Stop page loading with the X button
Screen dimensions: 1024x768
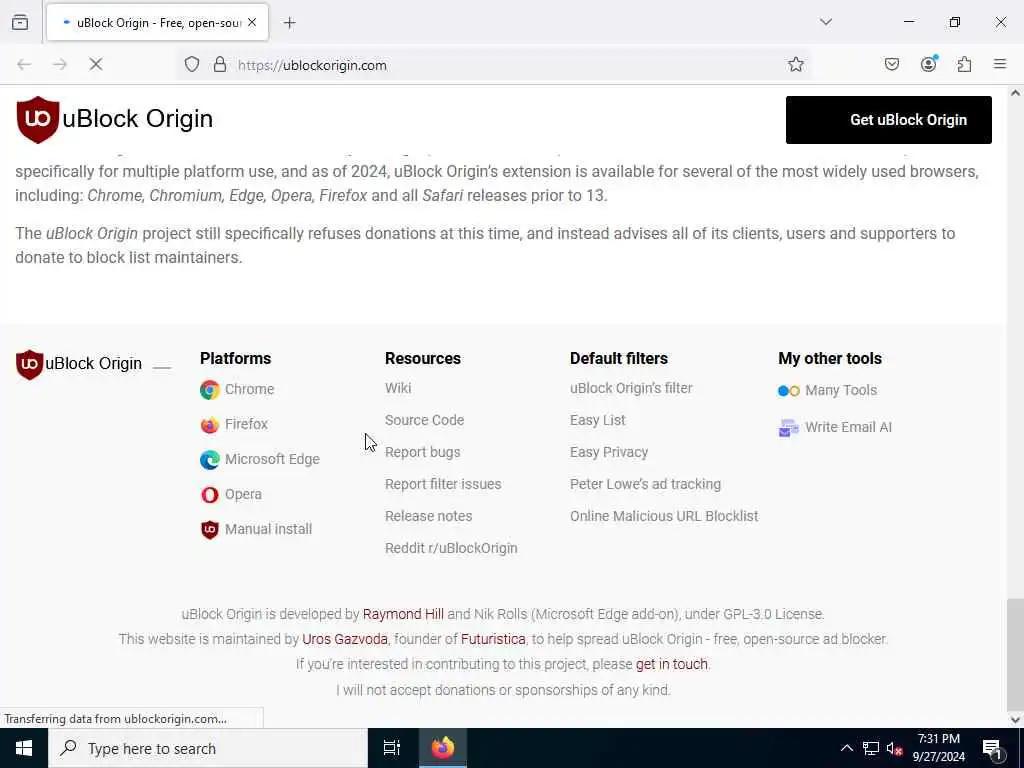[96, 64]
